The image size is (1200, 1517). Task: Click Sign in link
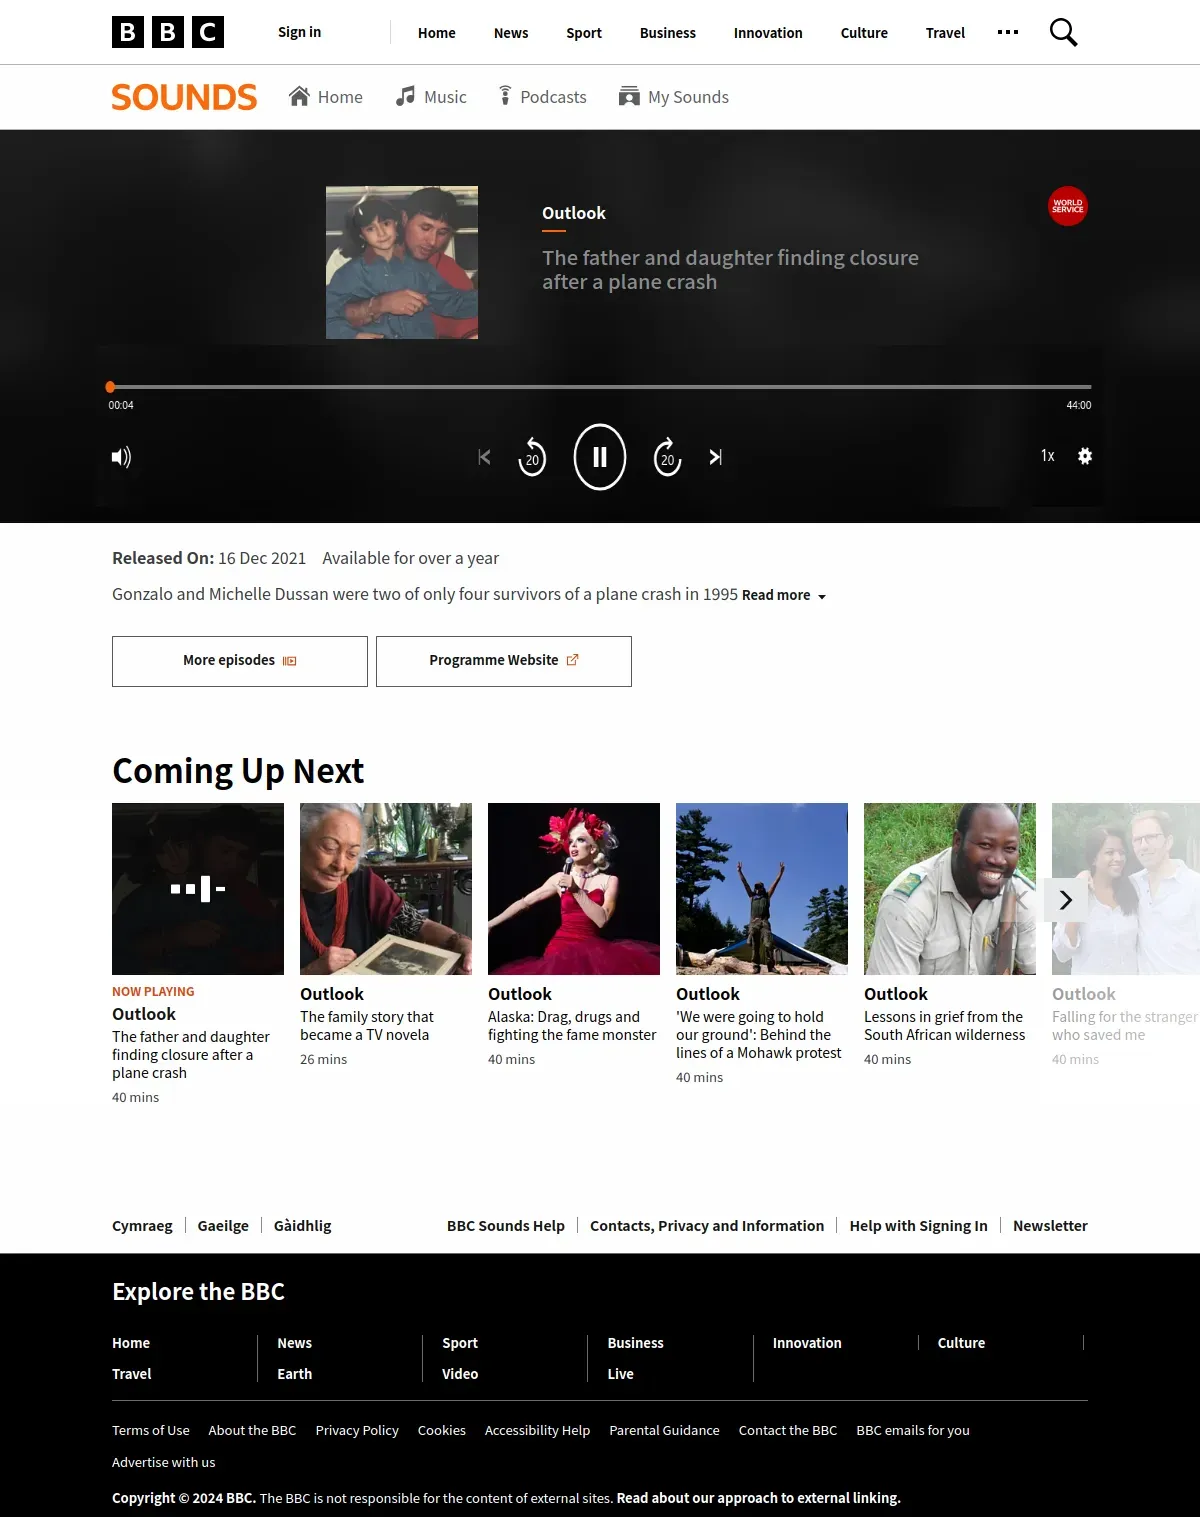[x=299, y=32]
